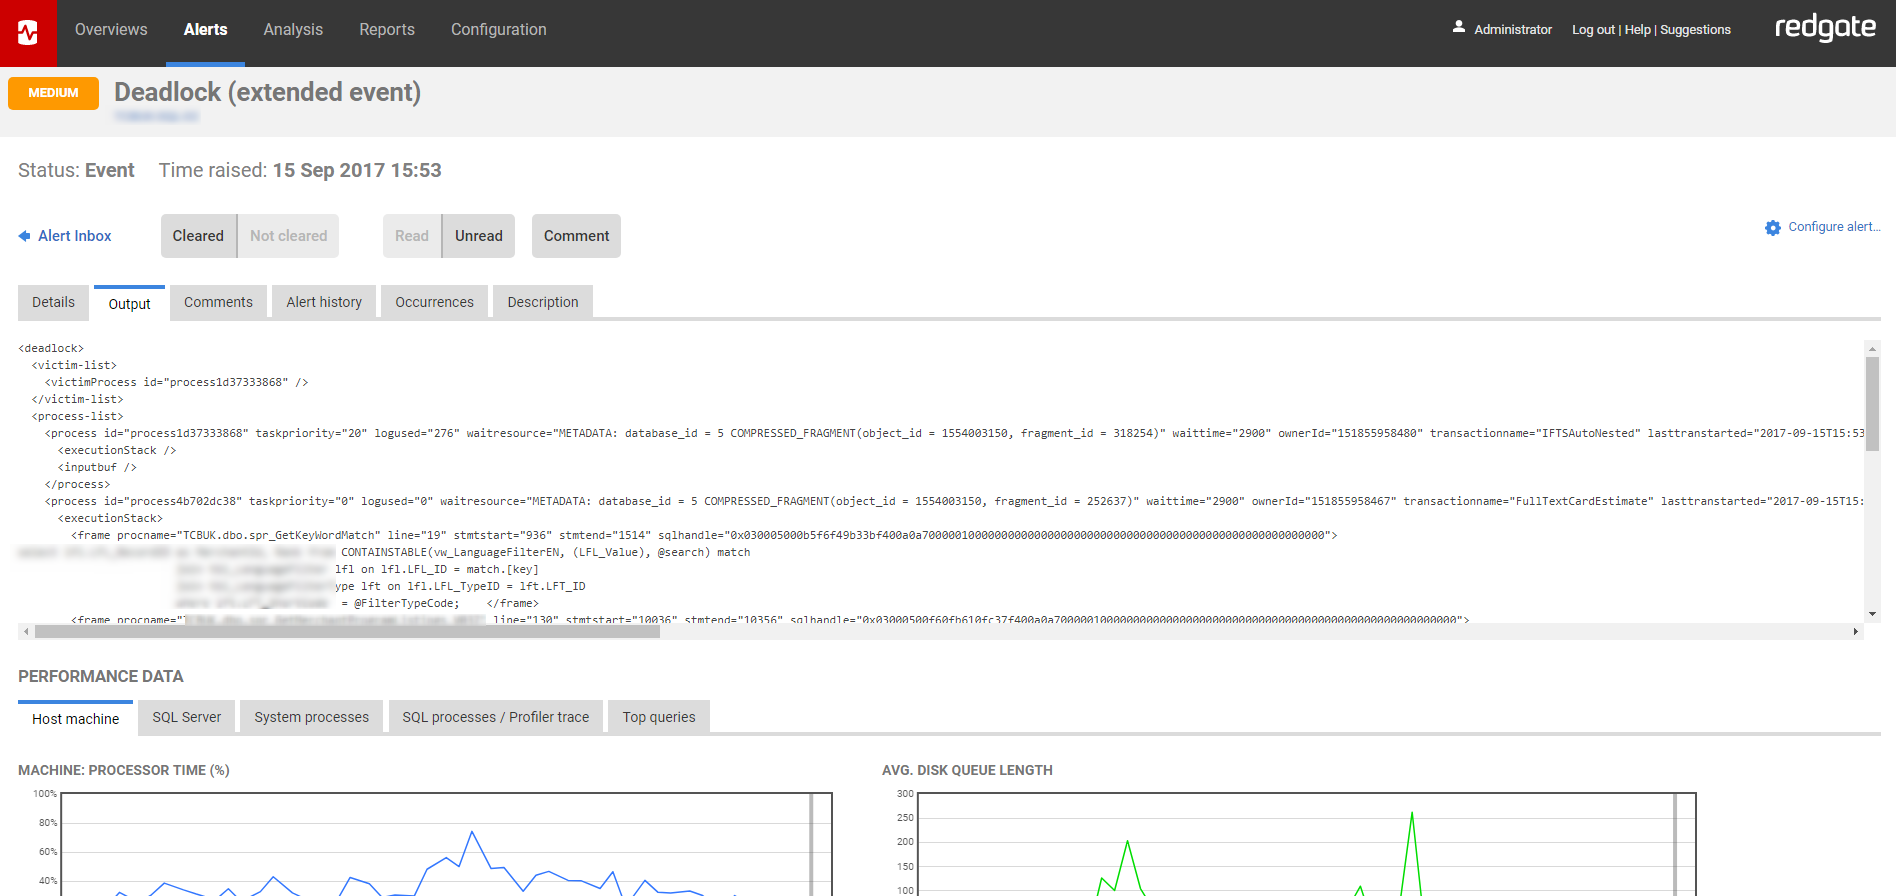This screenshot has width=1896, height=896.
Task: Click the output scroll down arrow
Action: tap(1872, 614)
